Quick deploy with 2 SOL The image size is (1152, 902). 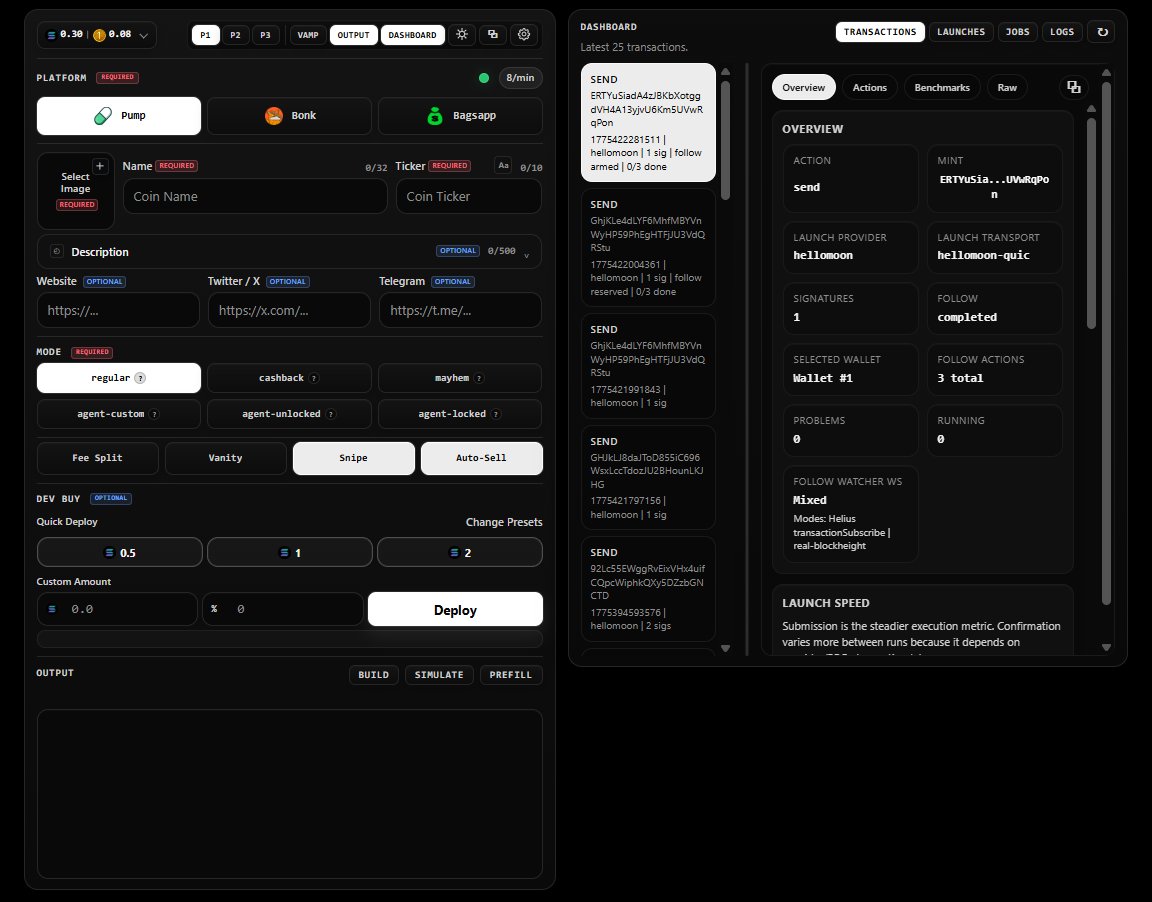pyautogui.click(x=460, y=552)
